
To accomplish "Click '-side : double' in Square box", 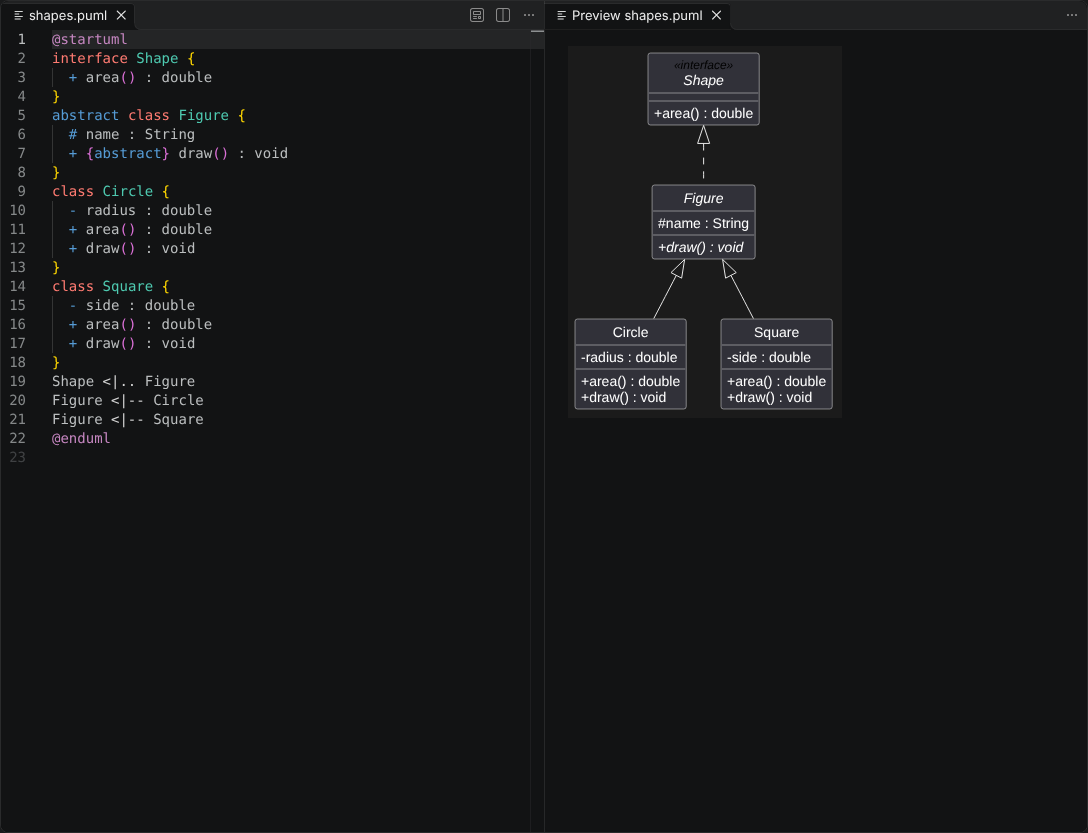I will pyautogui.click(x=768, y=357).
